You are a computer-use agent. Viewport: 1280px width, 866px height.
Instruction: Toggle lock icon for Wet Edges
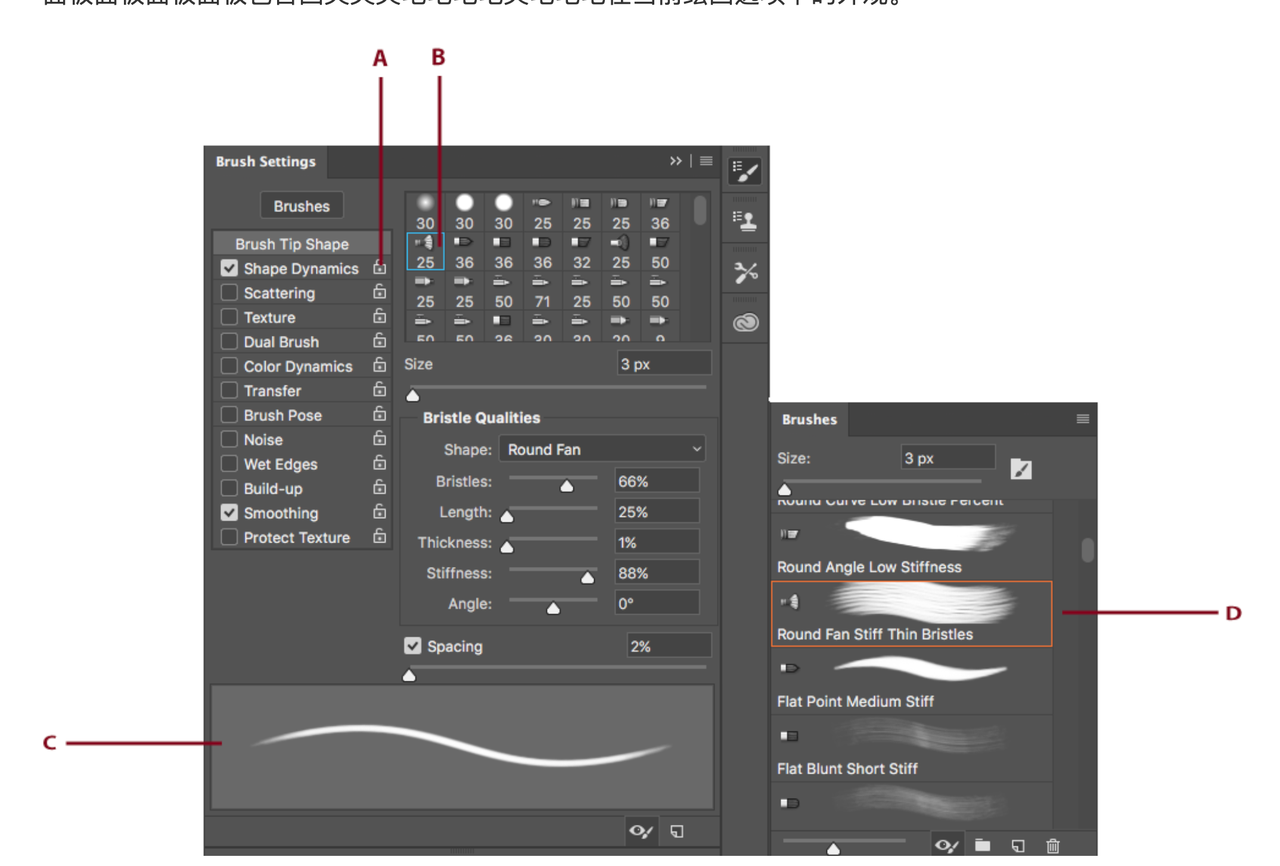pyautogui.click(x=379, y=463)
